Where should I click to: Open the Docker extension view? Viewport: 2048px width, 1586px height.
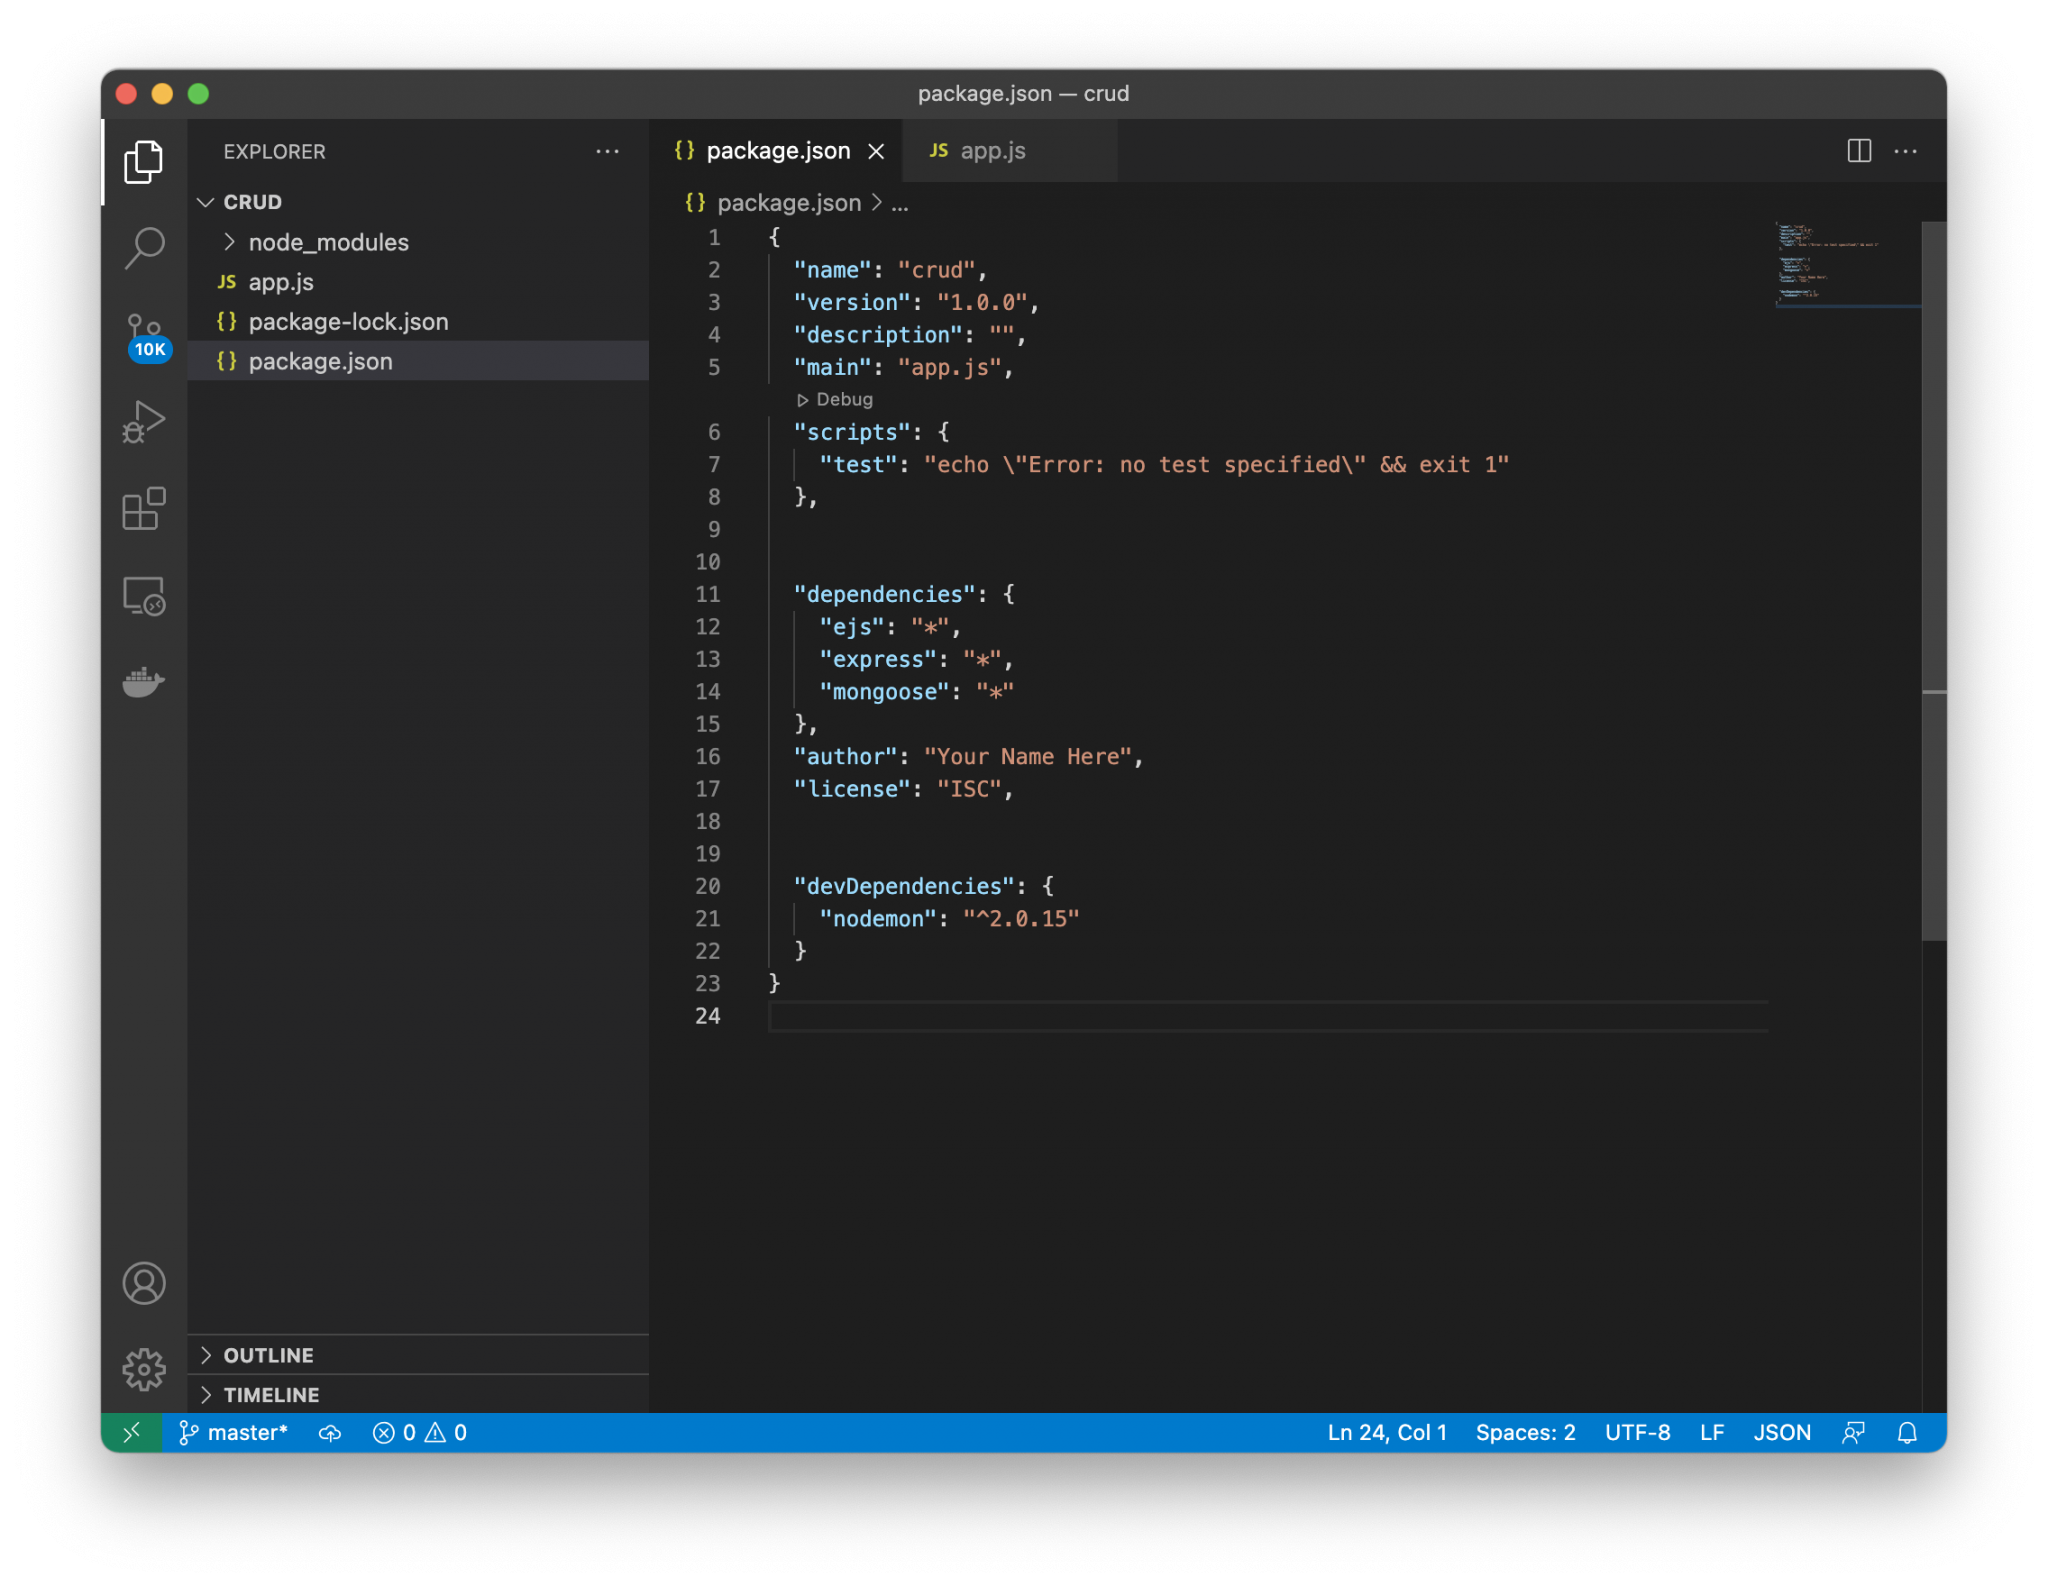(x=144, y=681)
